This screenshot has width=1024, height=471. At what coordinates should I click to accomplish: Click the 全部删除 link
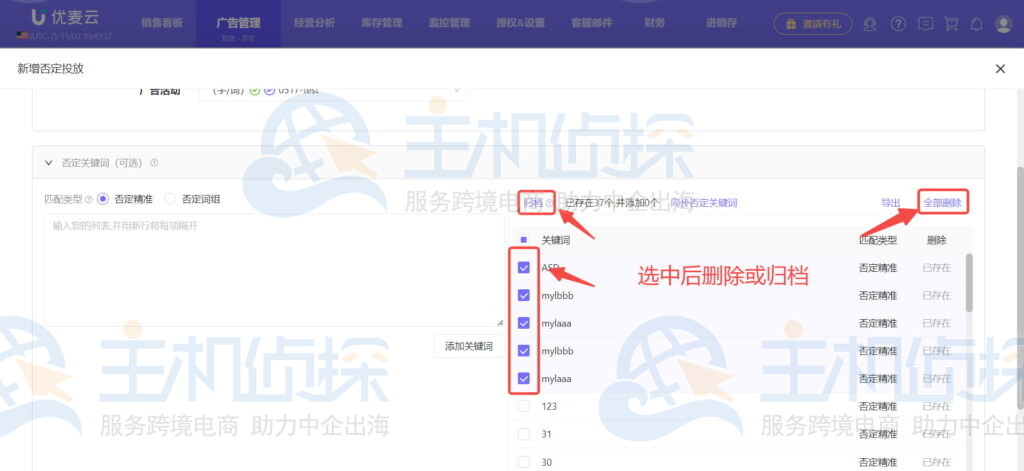[942, 203]
